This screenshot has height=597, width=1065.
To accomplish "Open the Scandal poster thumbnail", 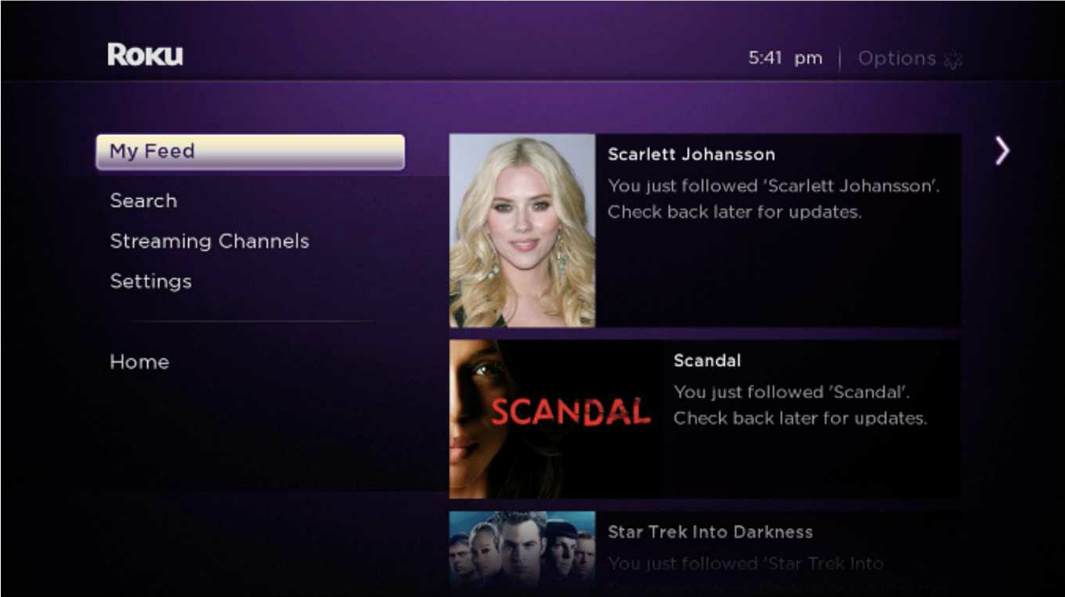I will pos(555,419).
